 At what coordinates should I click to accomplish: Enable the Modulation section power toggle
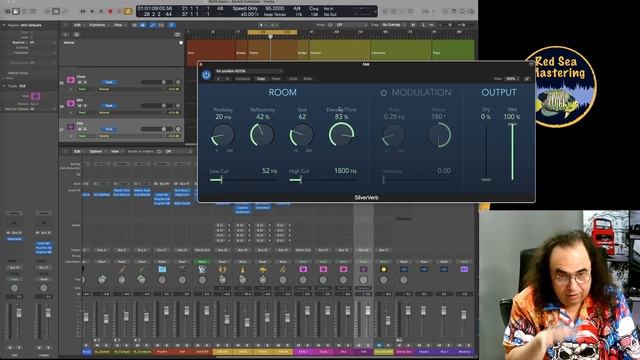383,93
